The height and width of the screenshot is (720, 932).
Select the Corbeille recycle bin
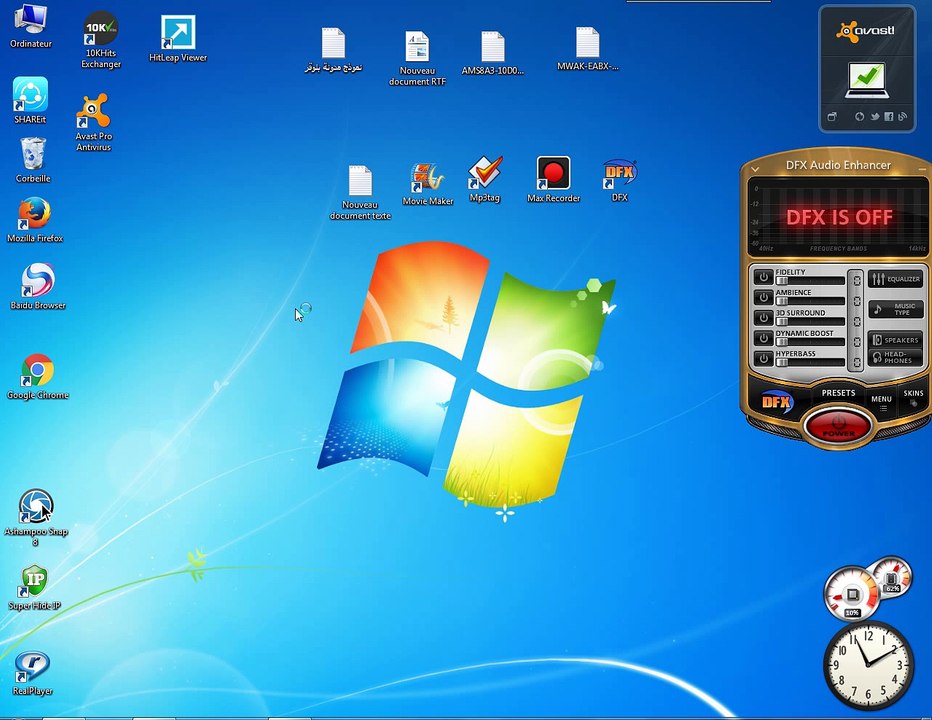(33, 160)
